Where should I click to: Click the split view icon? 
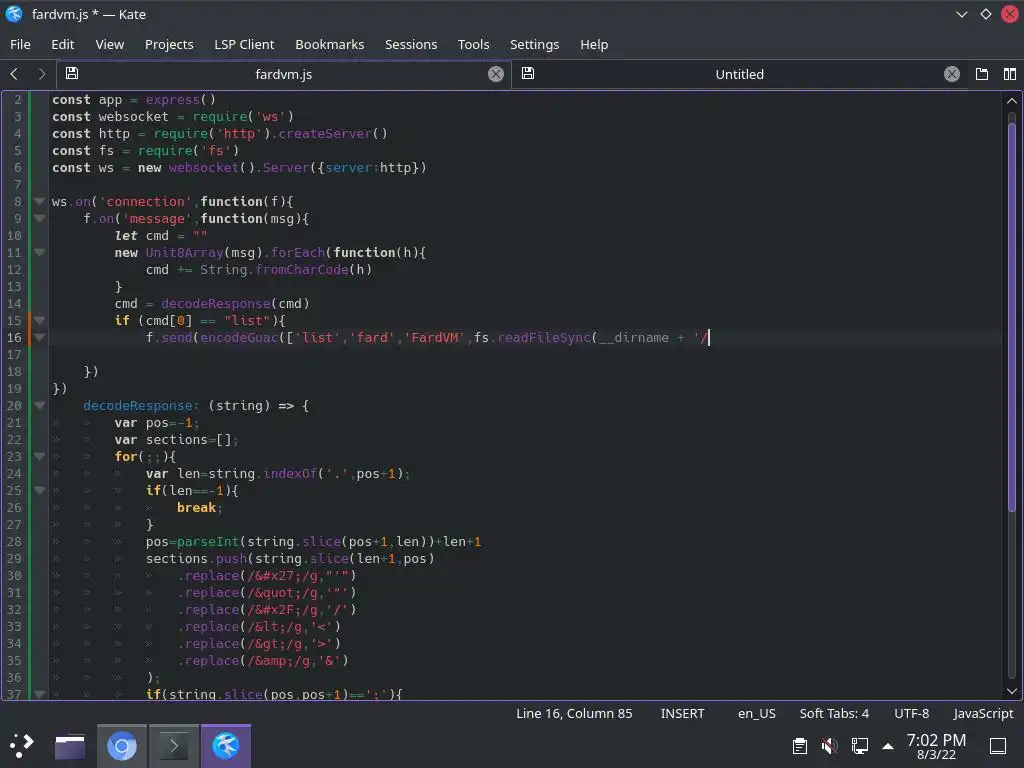(x=1010, y=74)
